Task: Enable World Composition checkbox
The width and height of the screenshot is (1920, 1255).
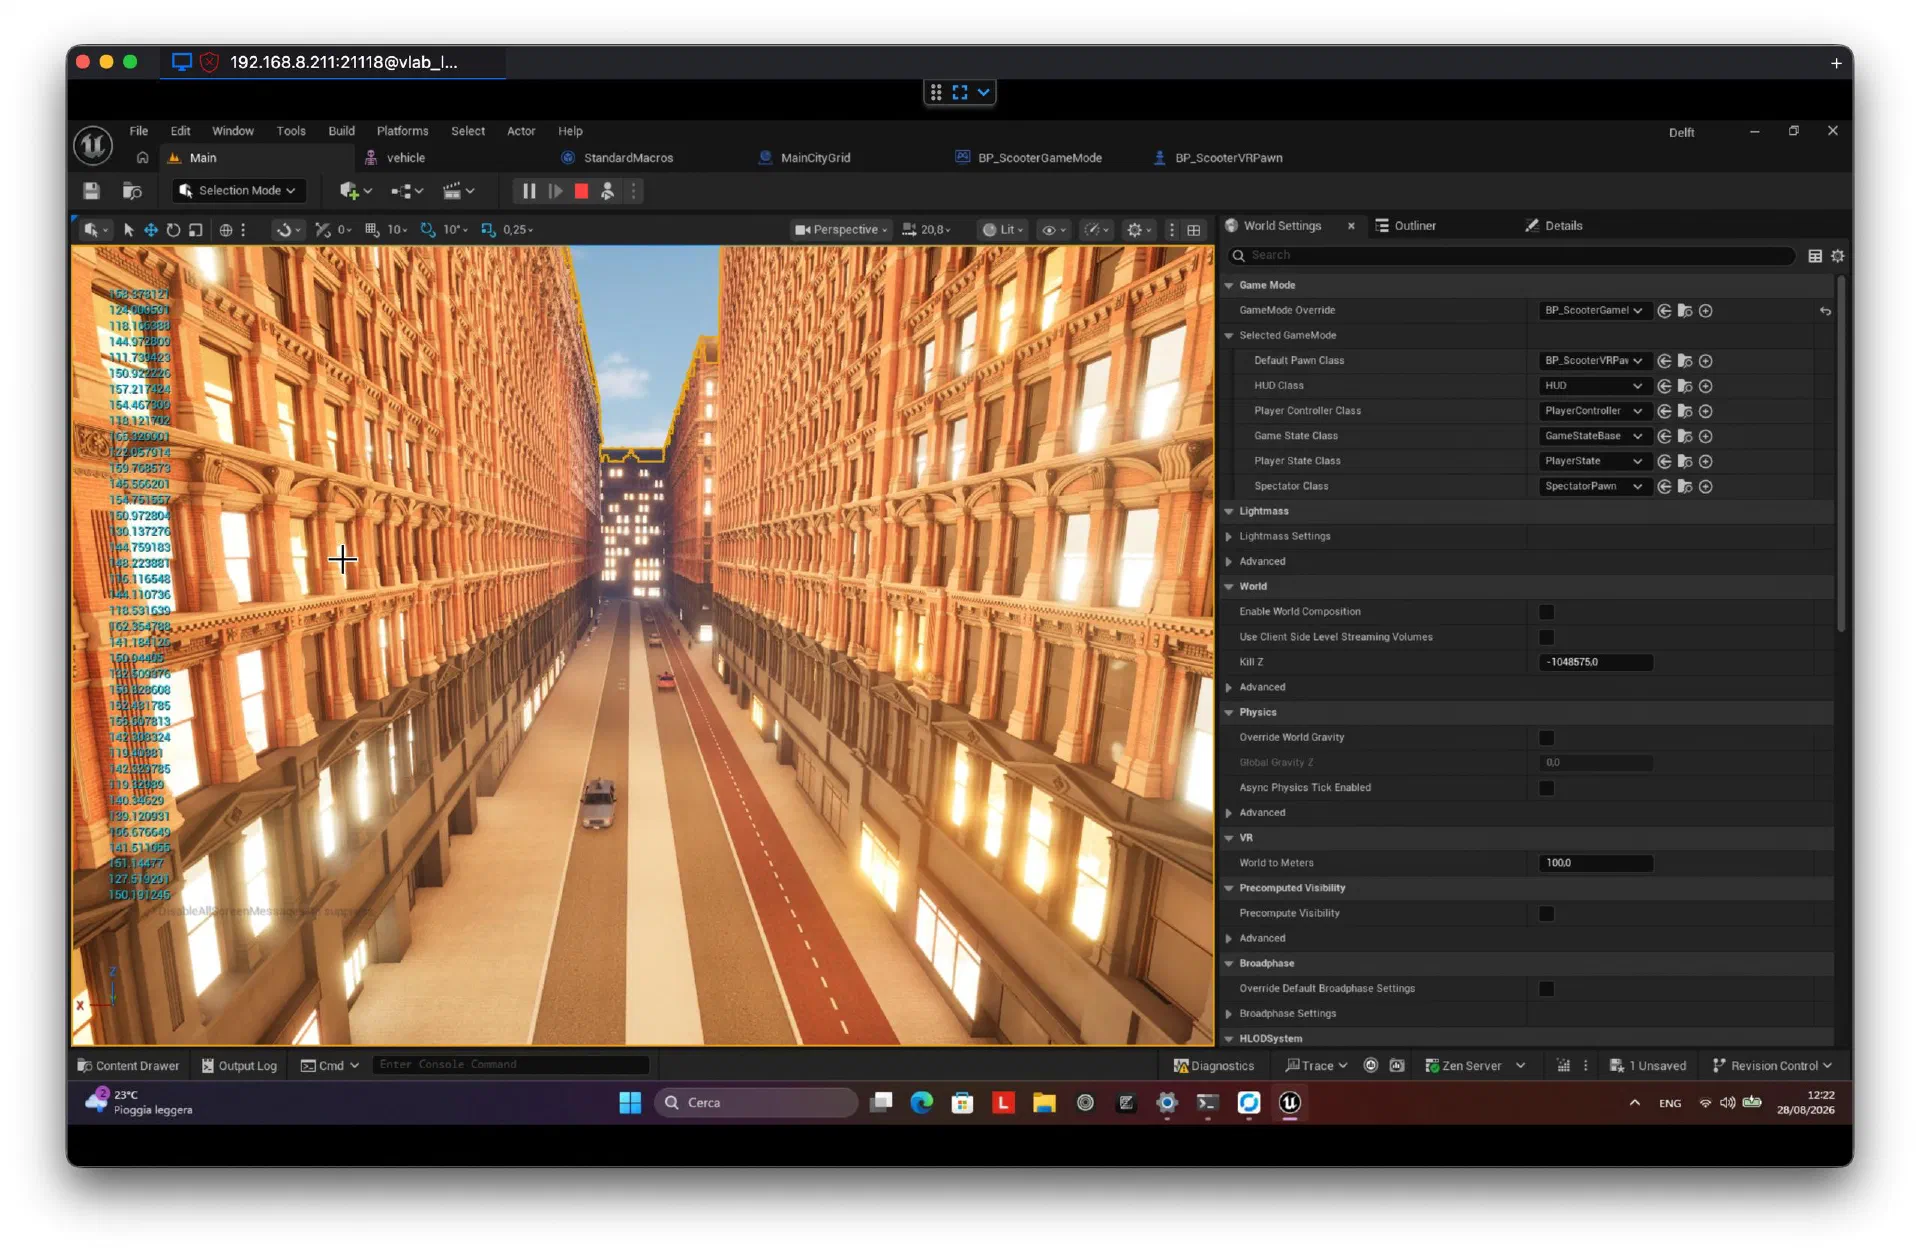Action: coord(1547,612)
